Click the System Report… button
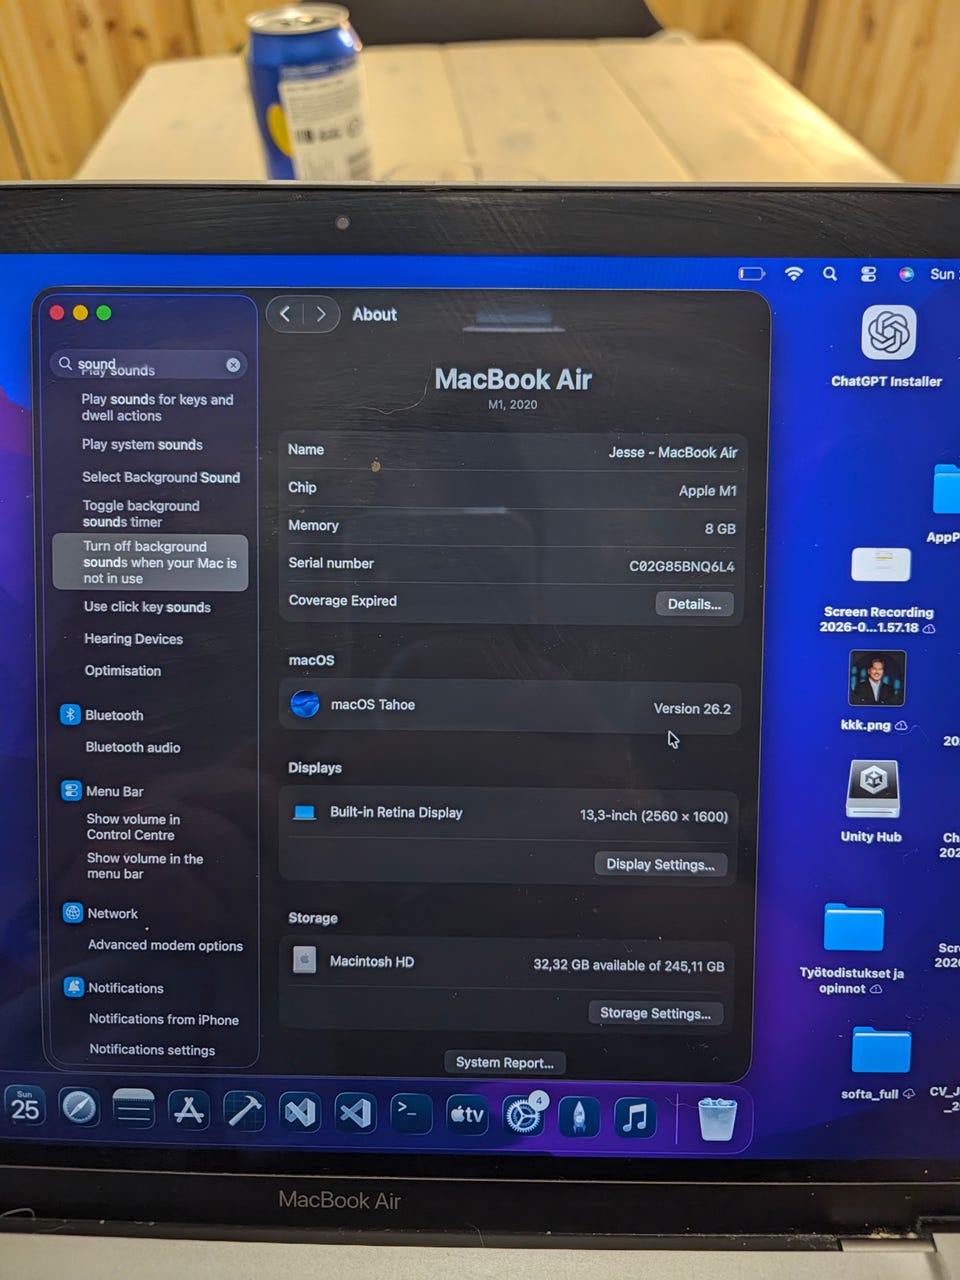 [x=505, y=1062]
